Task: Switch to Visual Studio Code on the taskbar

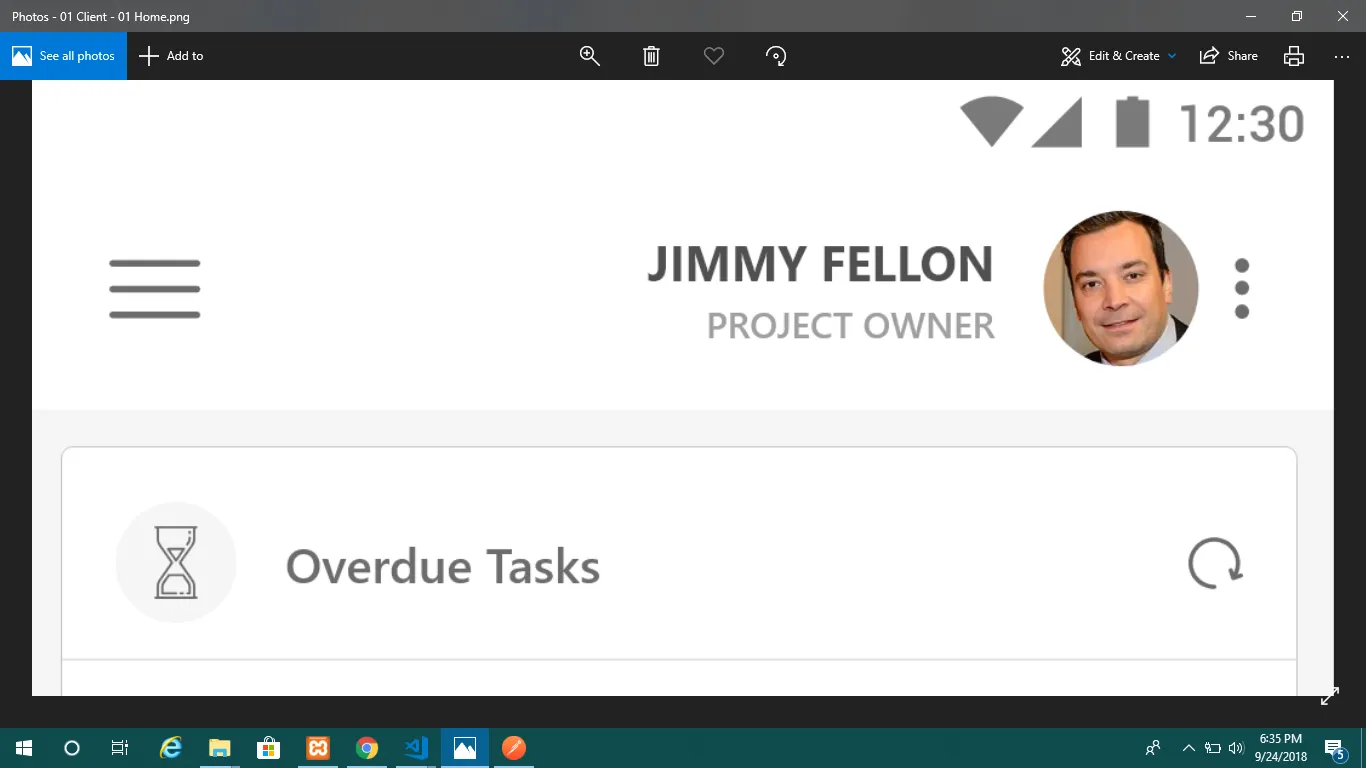Action: (416, 748)
